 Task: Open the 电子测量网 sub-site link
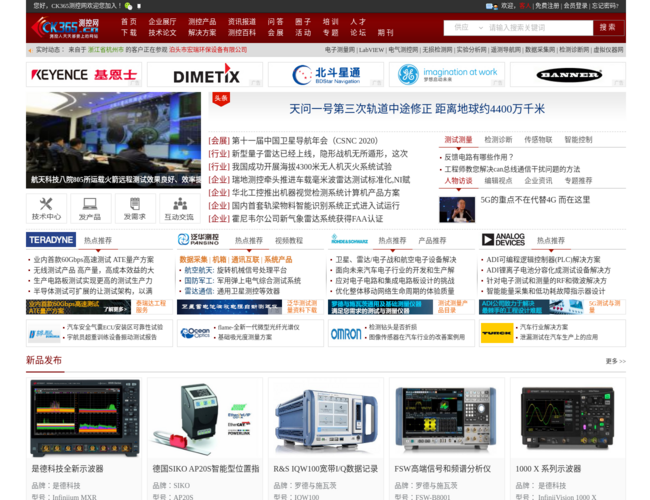point(340,50)
